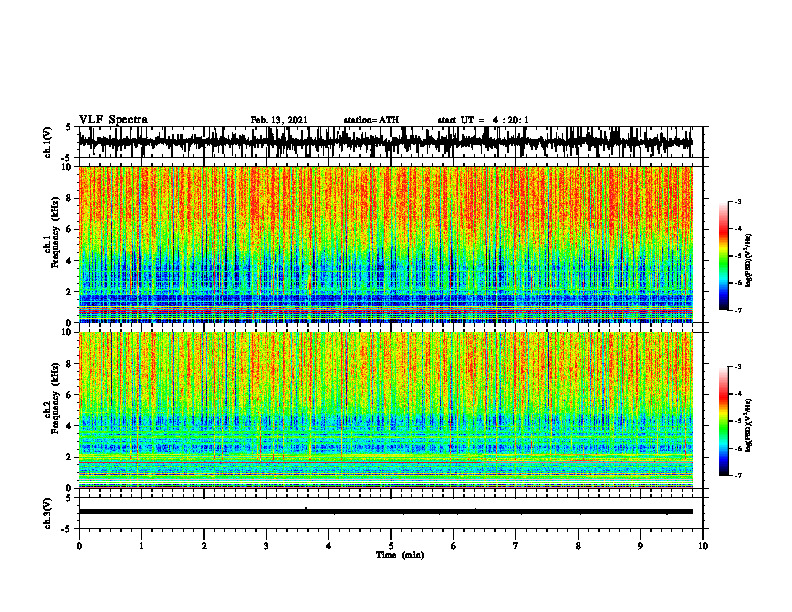Click the "-3" value on ch.2 color bar
Screen dimensions: 792x612
coord(737,367)
